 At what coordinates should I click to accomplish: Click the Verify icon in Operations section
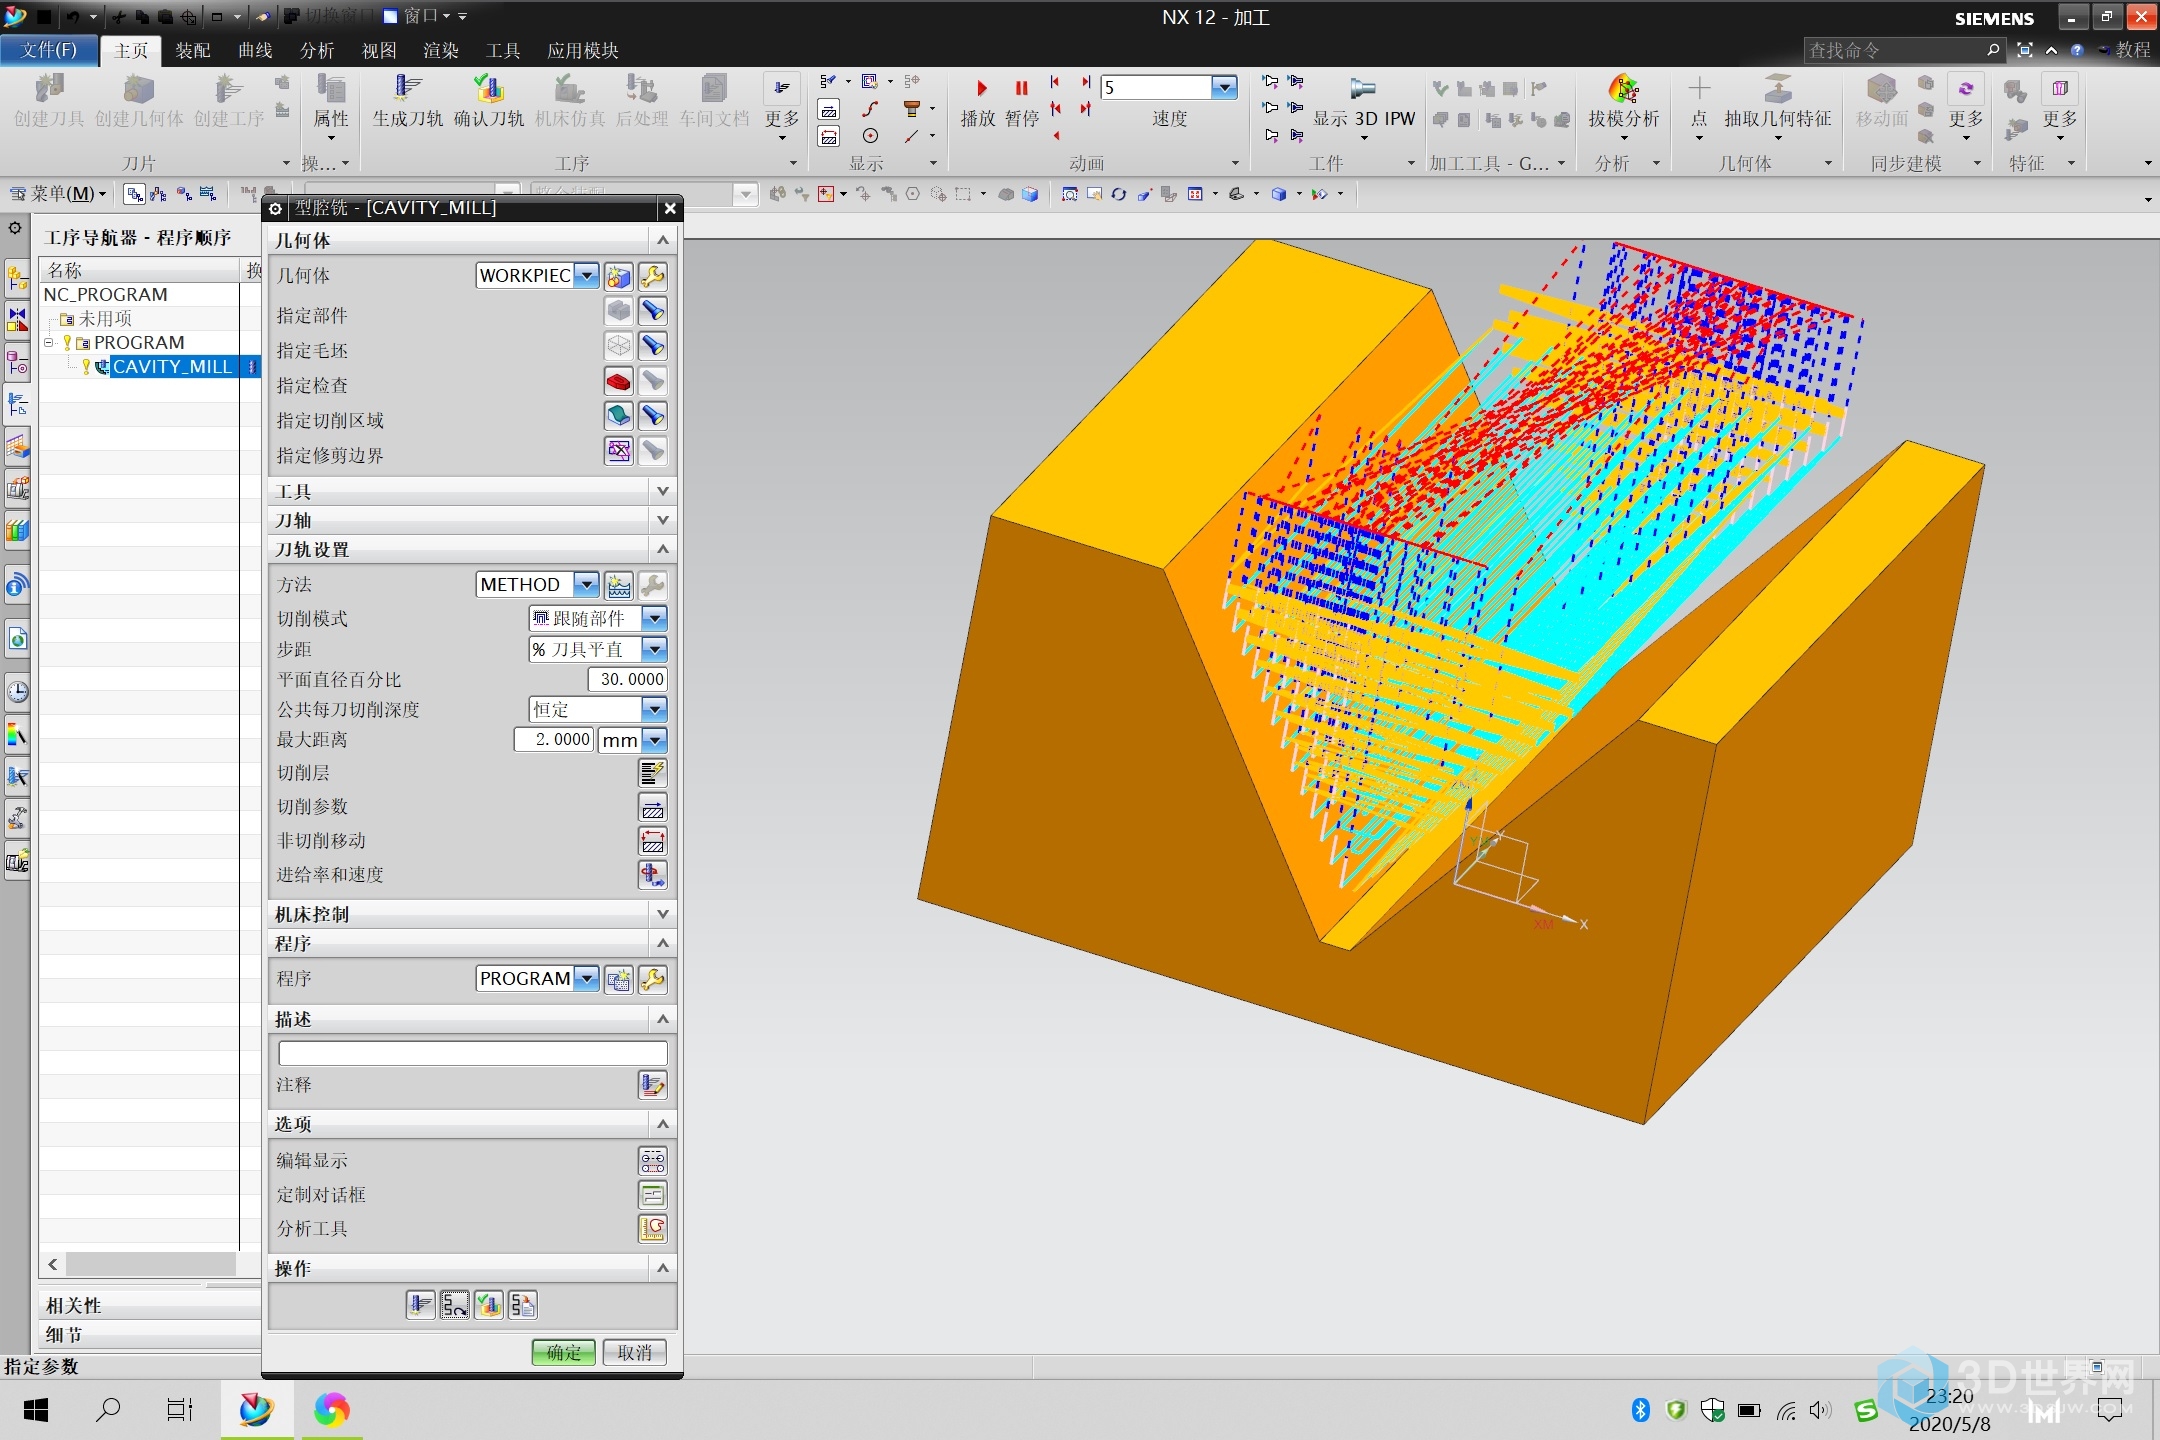[x=489, y=1305]
